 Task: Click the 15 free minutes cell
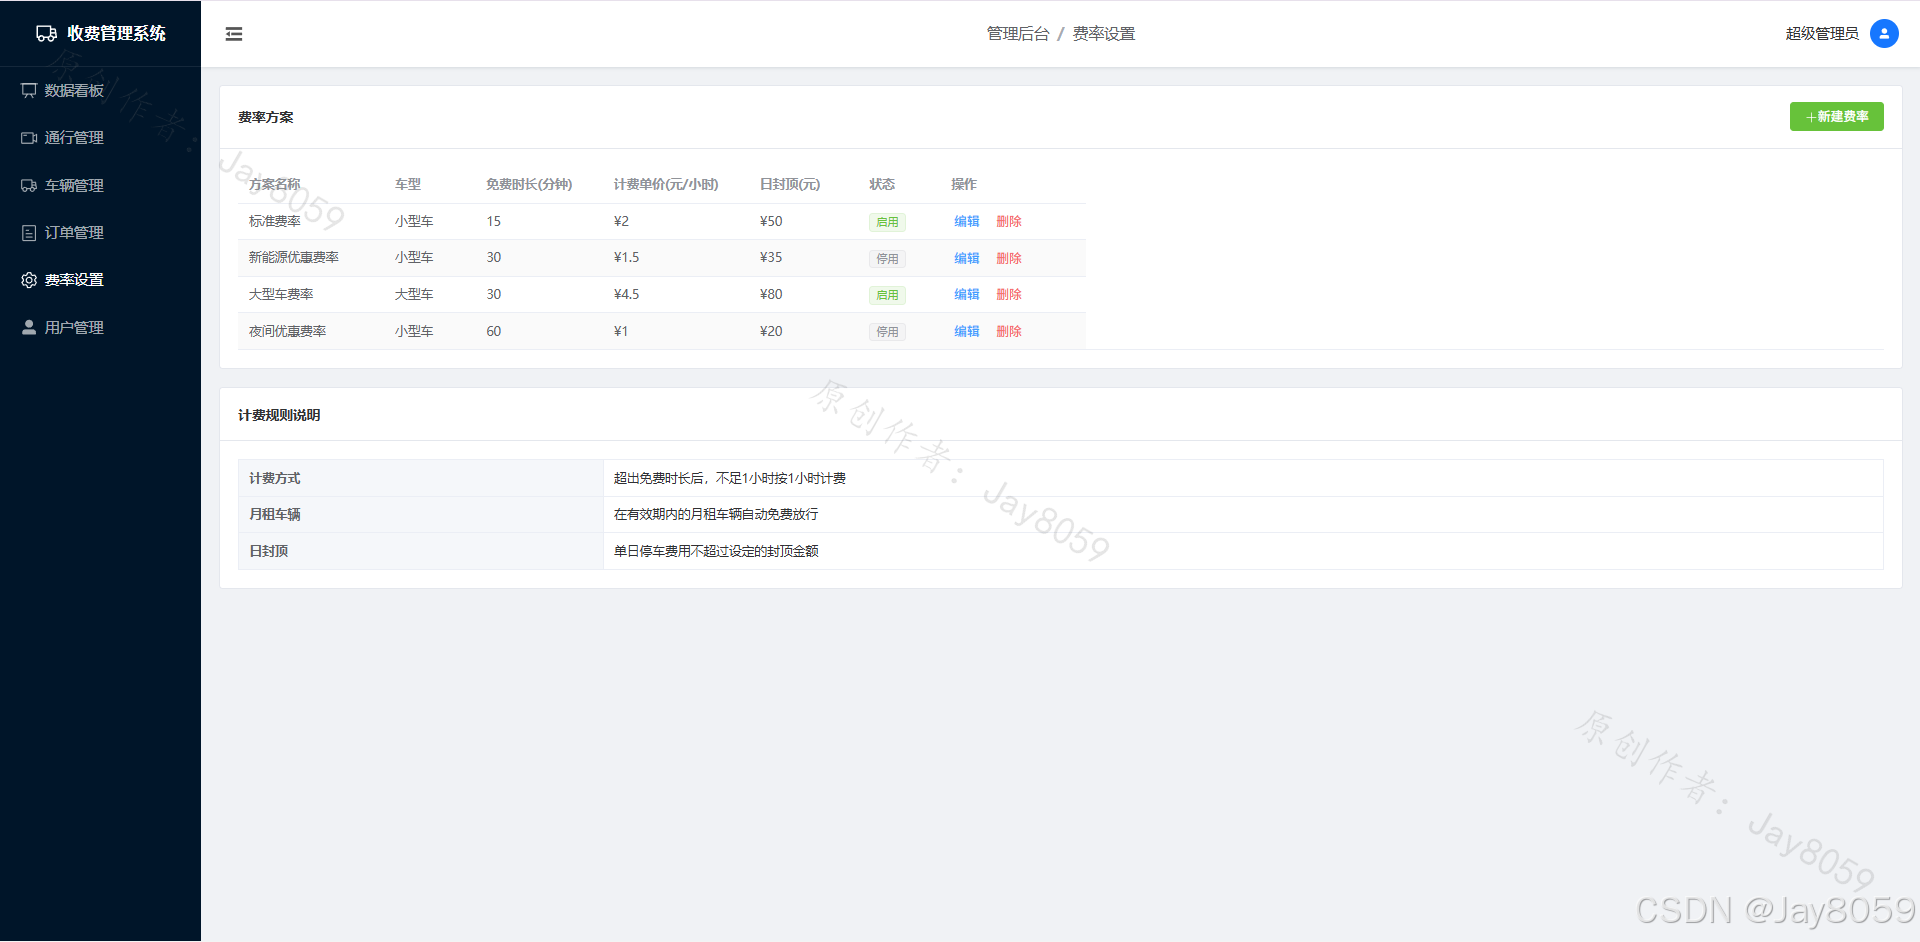[494, 222]
